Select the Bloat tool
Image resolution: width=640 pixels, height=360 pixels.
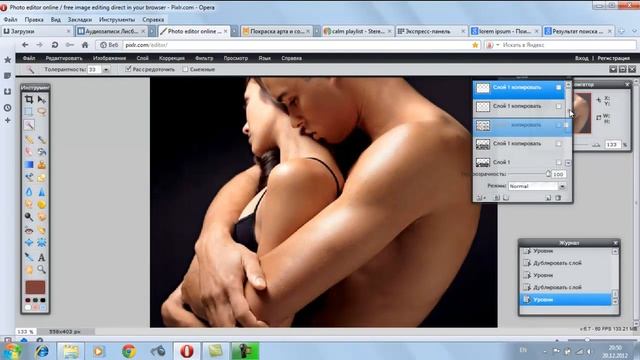pos(29,243)
